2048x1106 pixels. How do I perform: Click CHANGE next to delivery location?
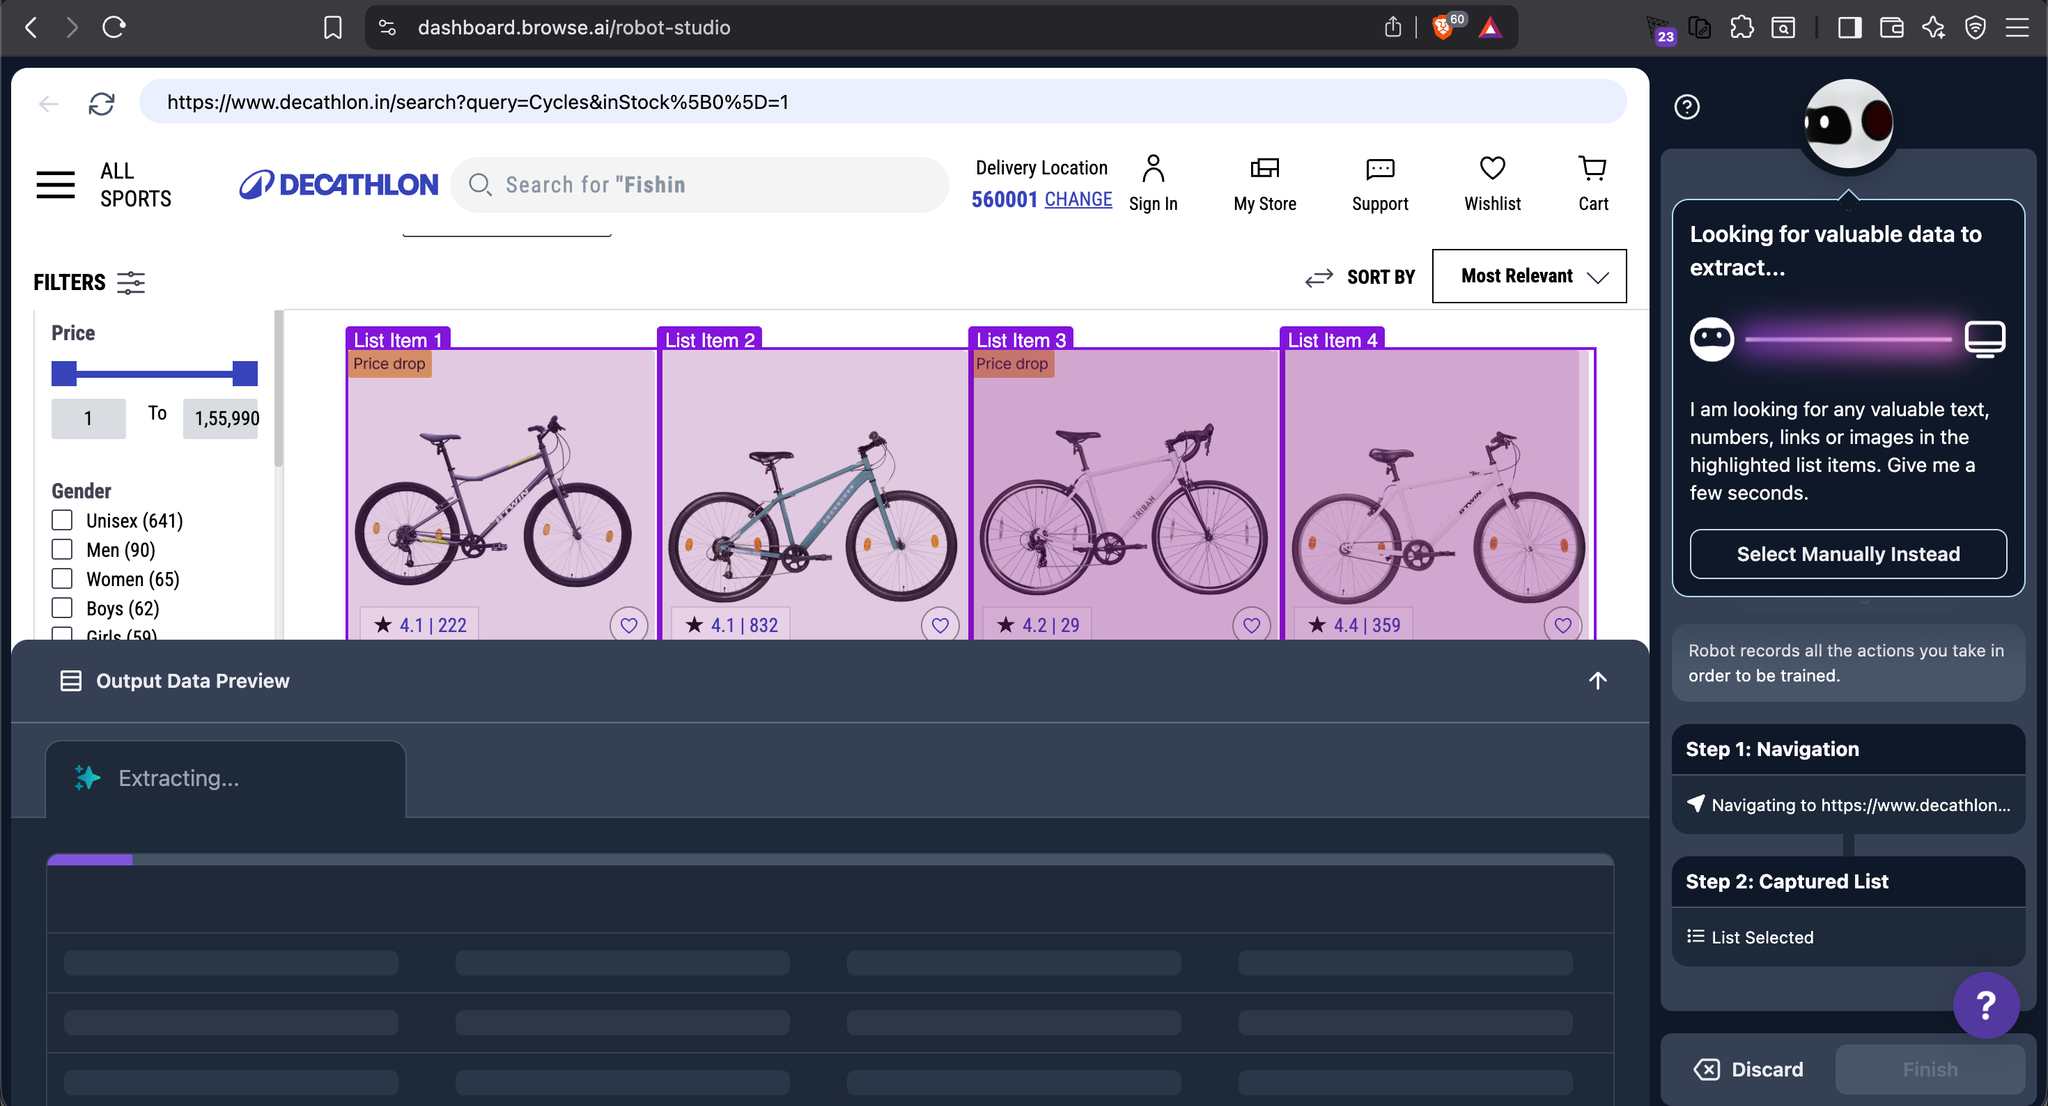(1078, 199)
